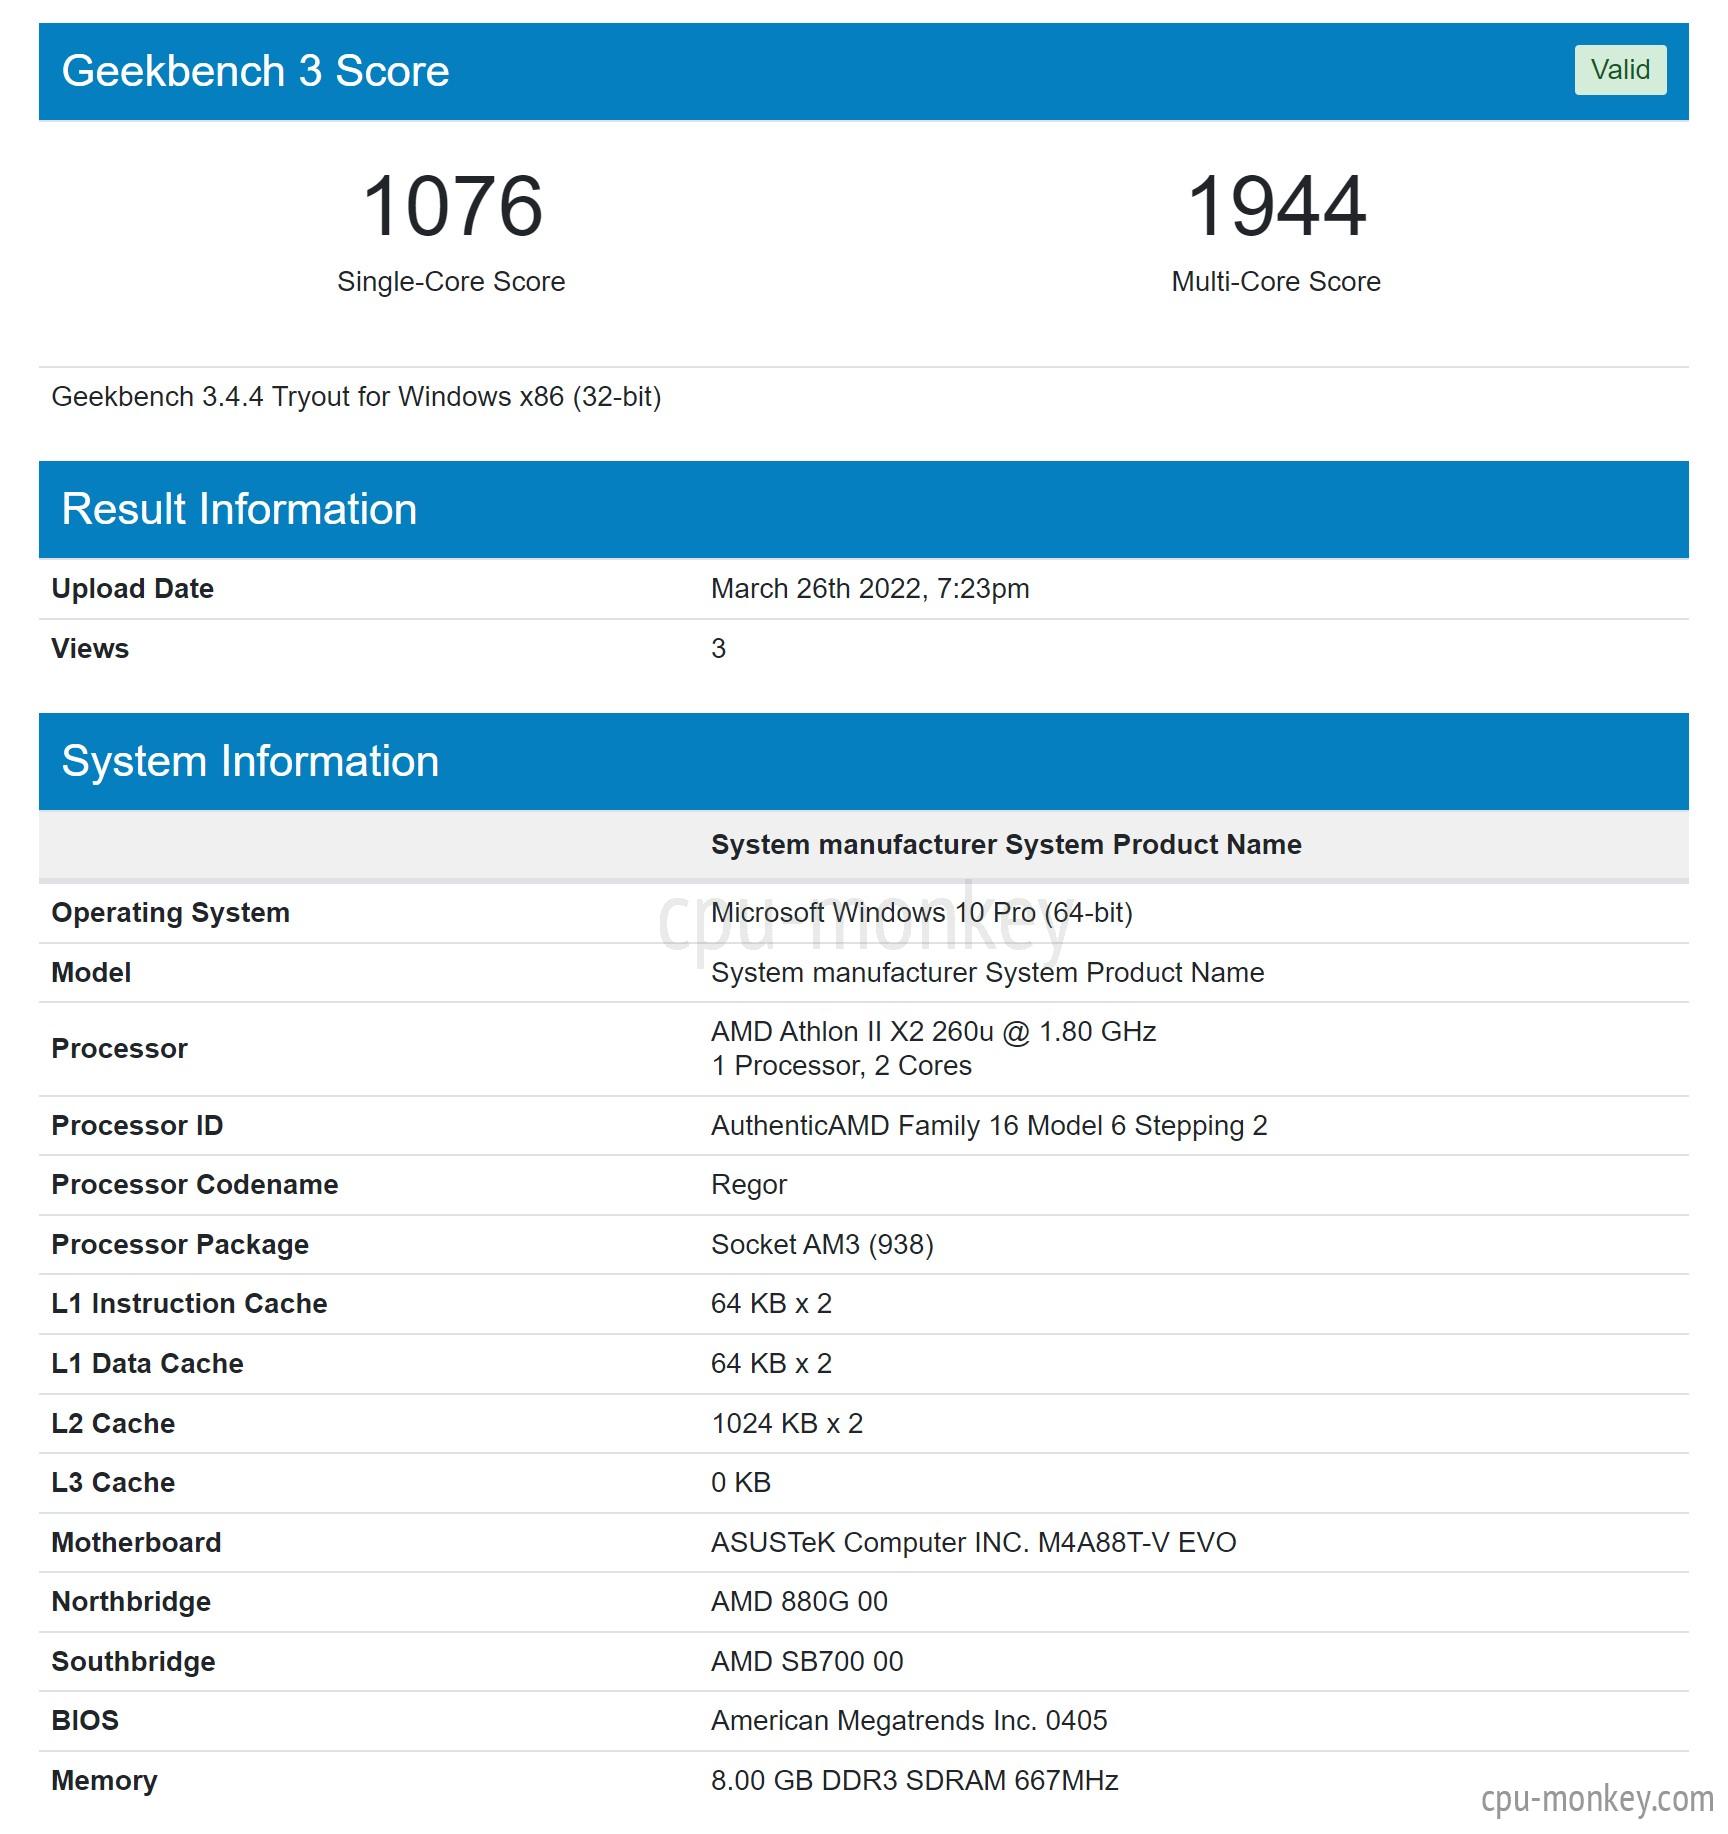Select the views count 3
1728x1834 pixels.
click(x=718, y=648)
